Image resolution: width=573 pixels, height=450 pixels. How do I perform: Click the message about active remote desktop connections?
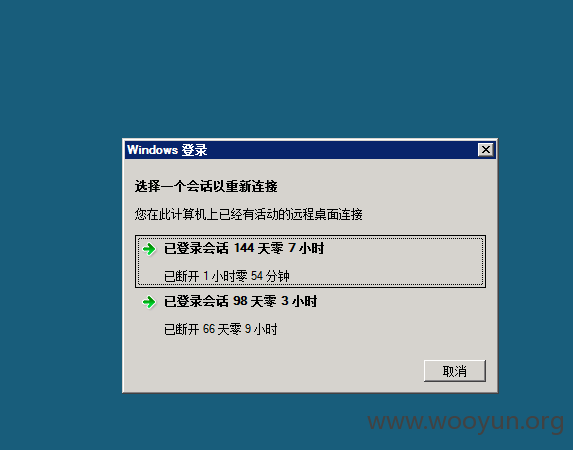pos(248,214)
